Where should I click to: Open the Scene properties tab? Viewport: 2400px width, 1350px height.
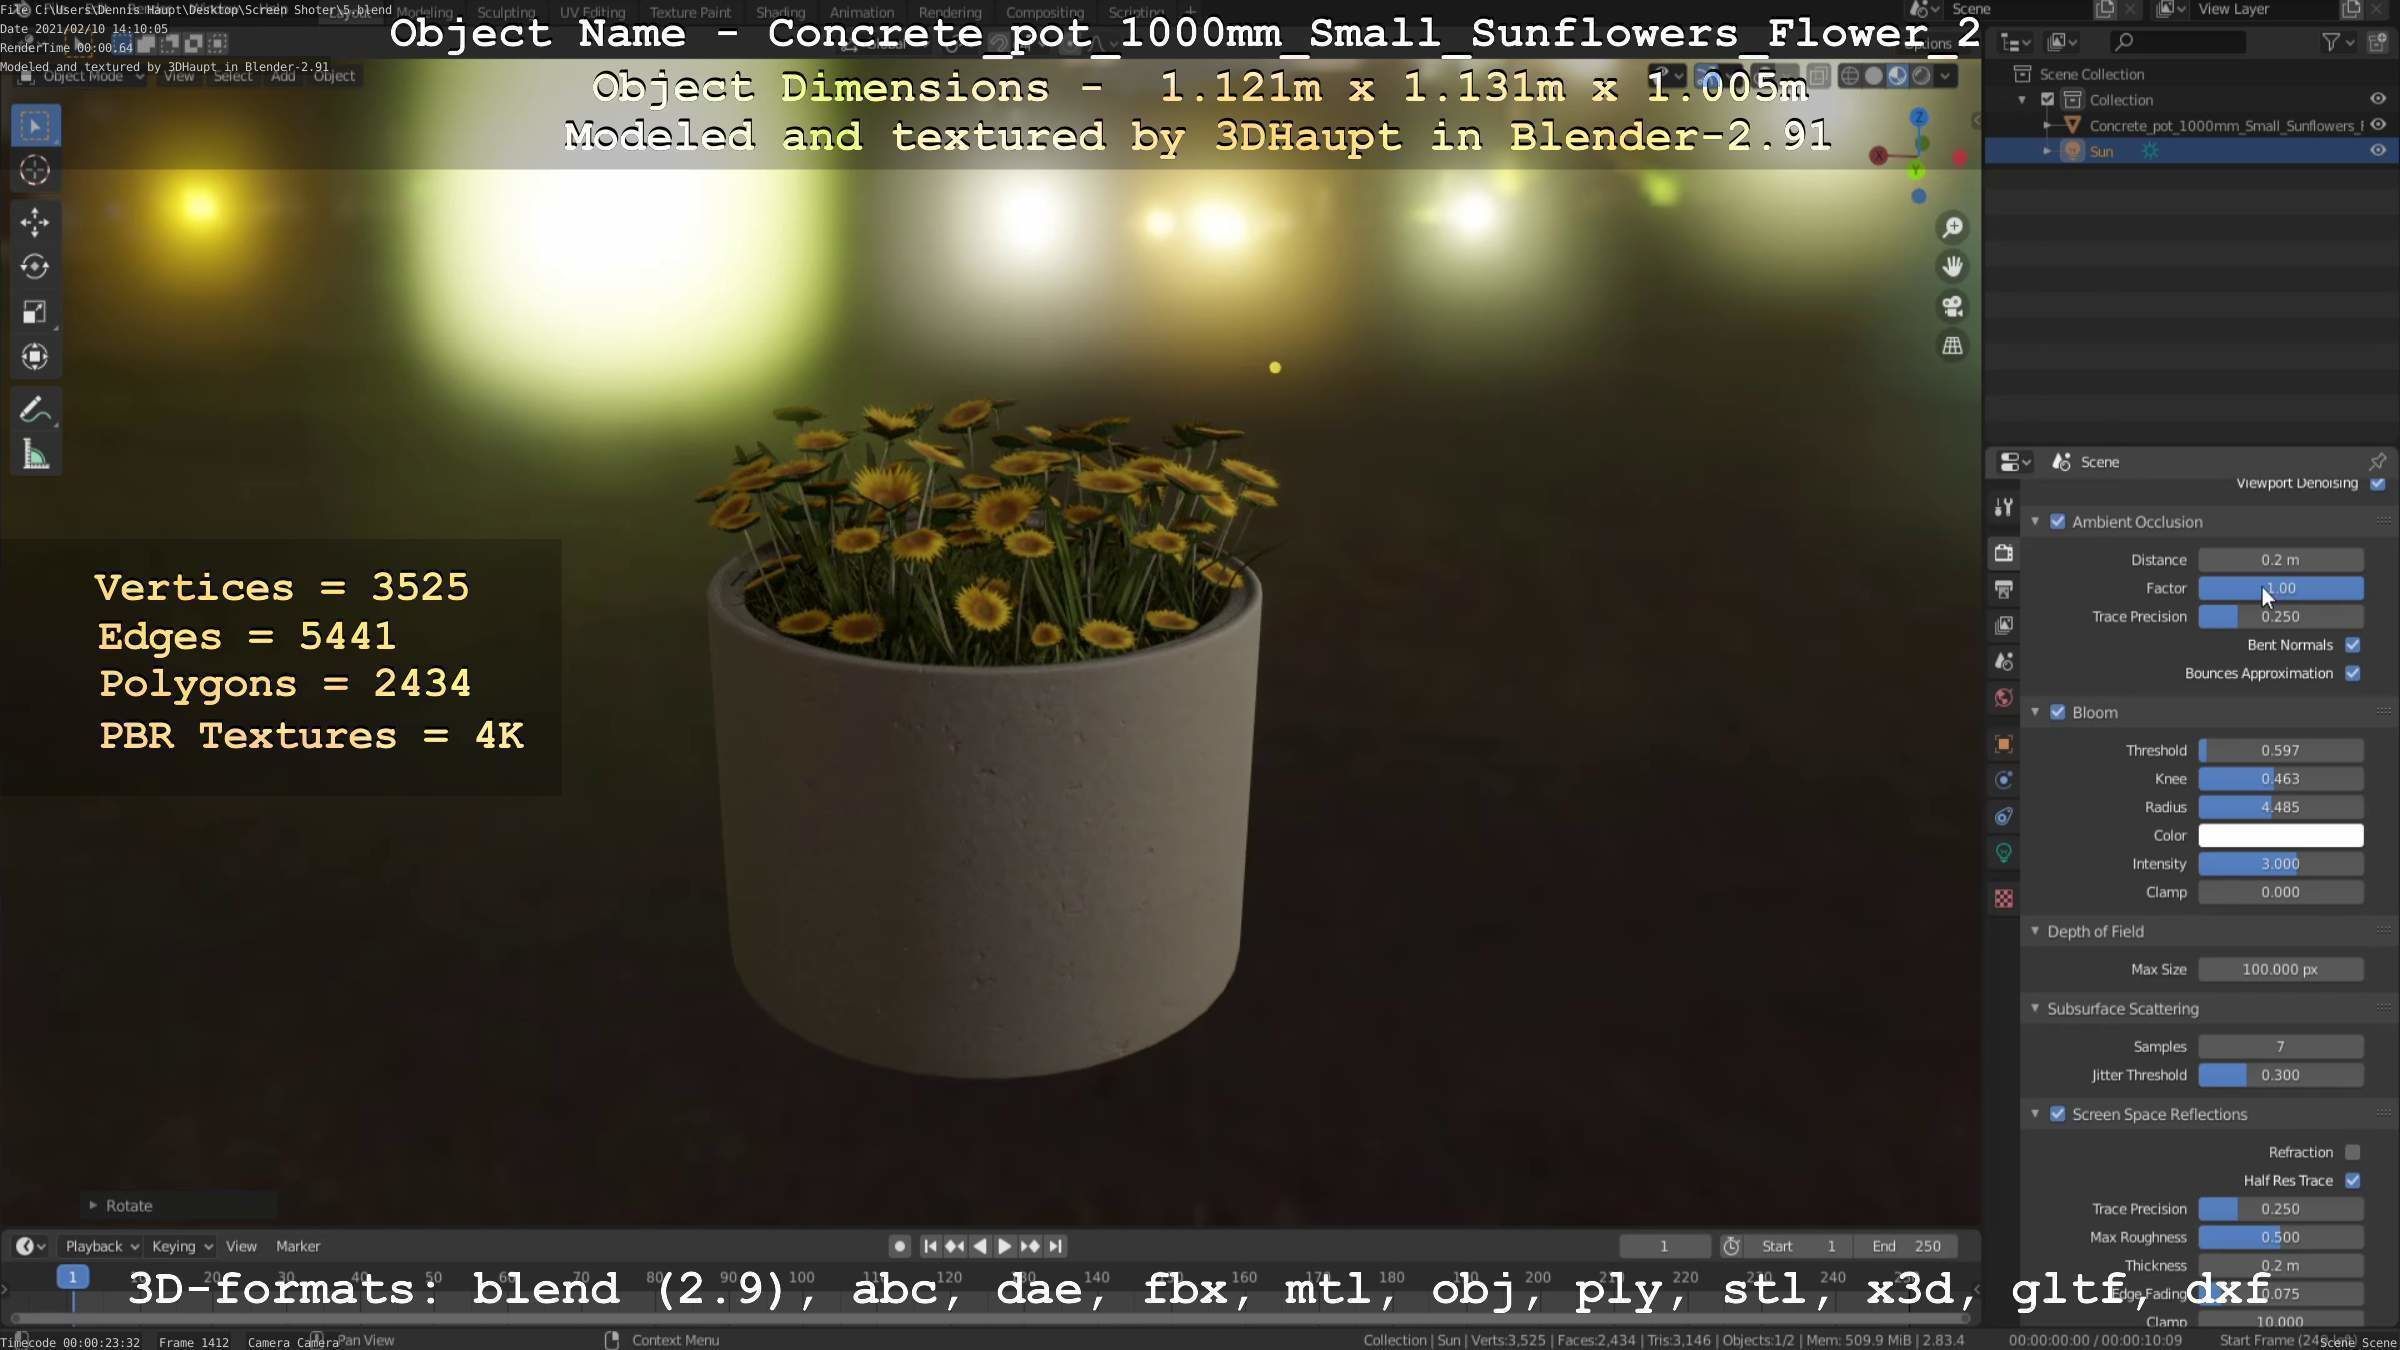coord(2003,661)
